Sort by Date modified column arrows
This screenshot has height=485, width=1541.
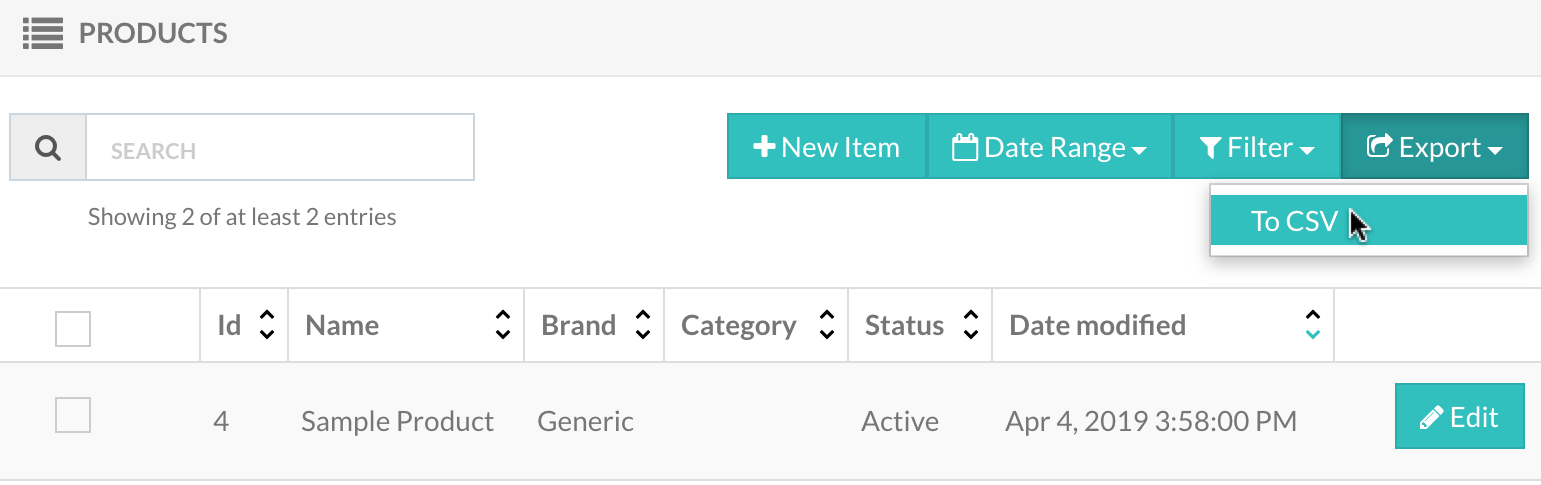coord(1313,325)
